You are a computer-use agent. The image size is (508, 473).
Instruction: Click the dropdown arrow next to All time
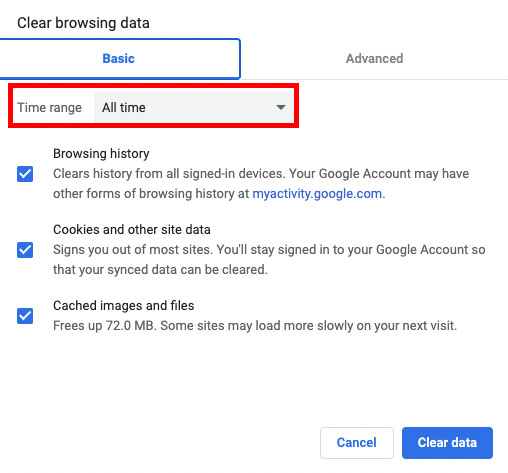click(x=281, y=107)
